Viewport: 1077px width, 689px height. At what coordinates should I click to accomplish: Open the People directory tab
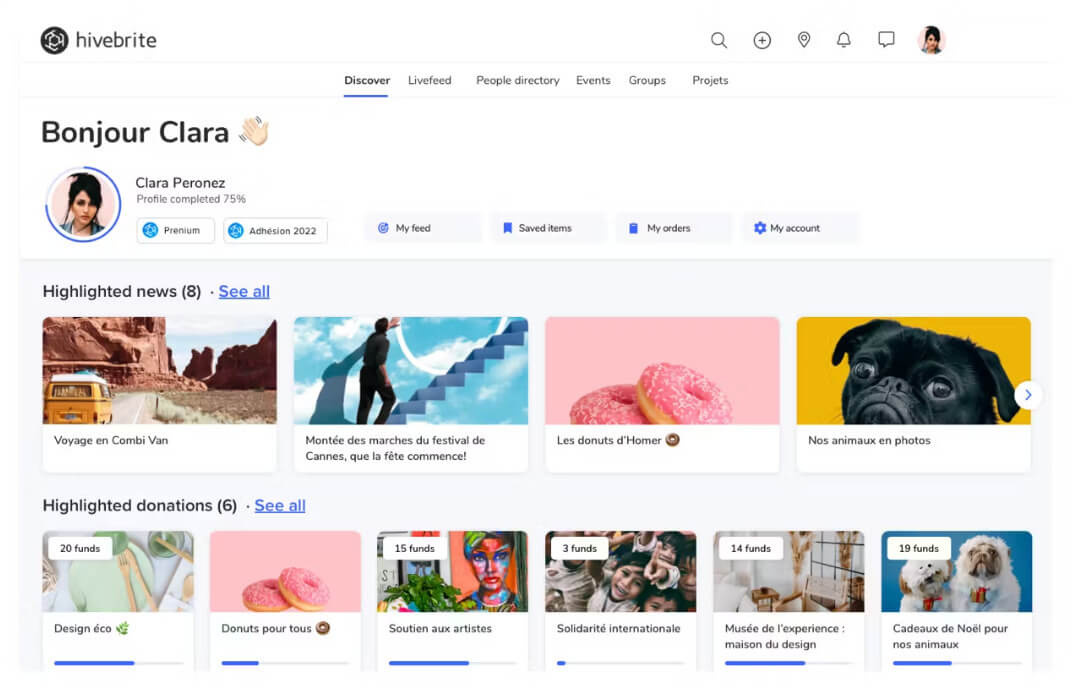coord(517,81)
